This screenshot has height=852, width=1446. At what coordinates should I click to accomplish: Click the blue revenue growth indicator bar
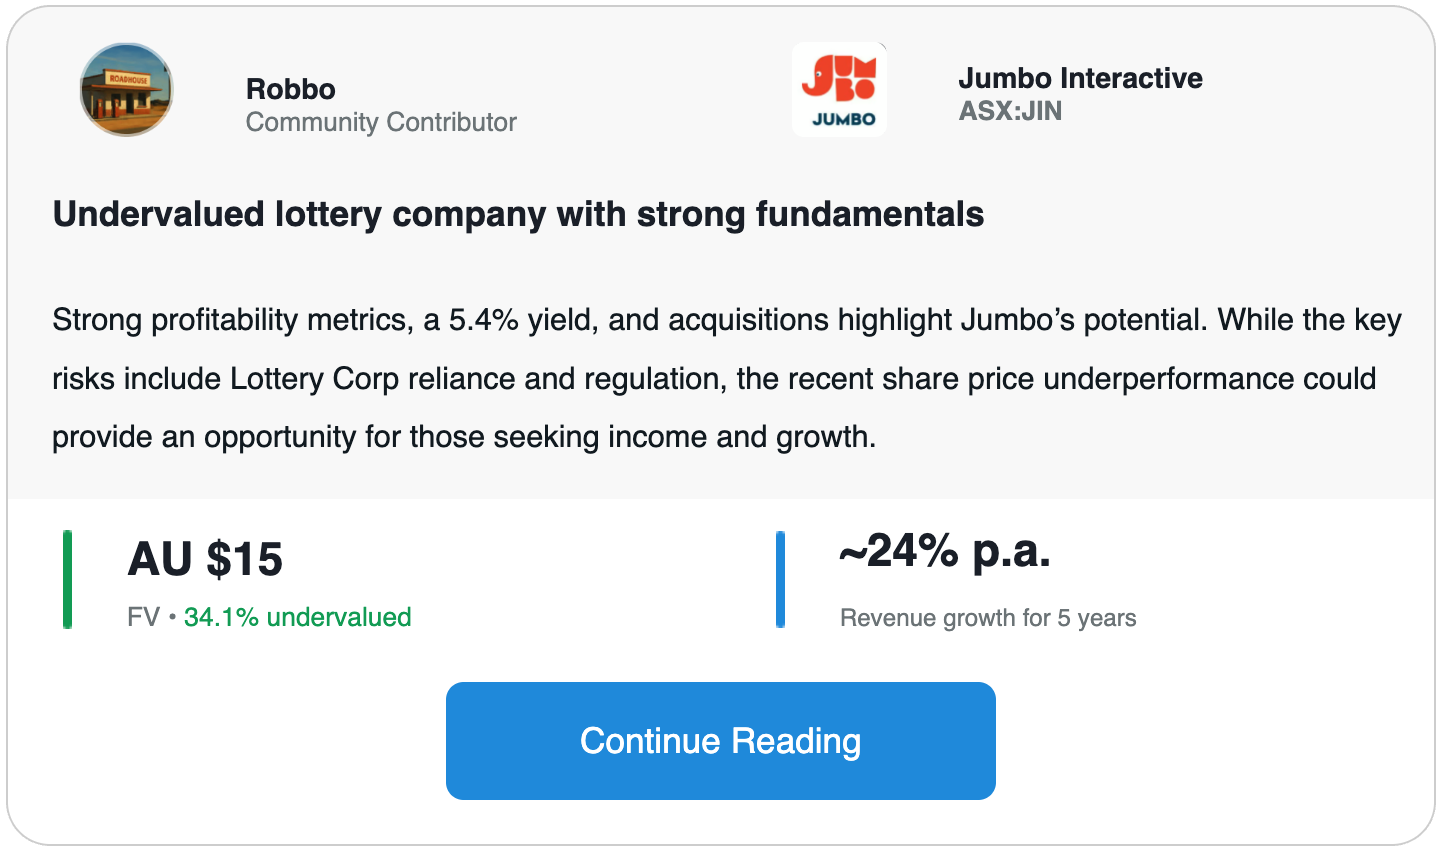(x=780, y=580)
